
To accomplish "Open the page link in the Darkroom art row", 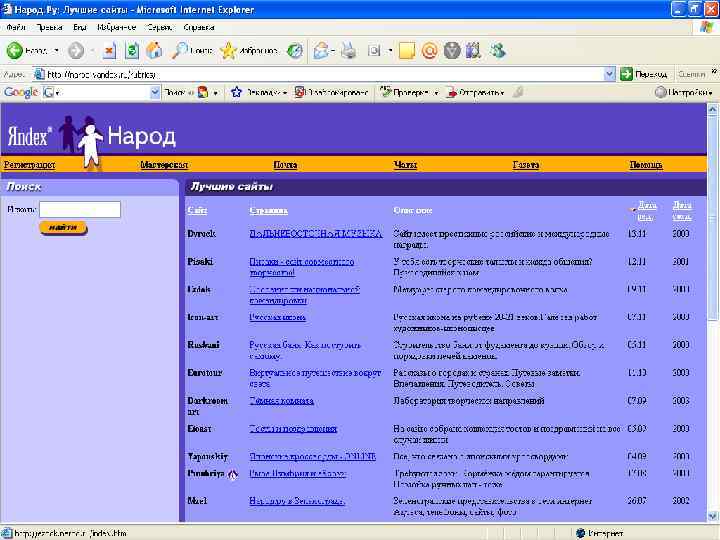I will (x=281, y=400).
